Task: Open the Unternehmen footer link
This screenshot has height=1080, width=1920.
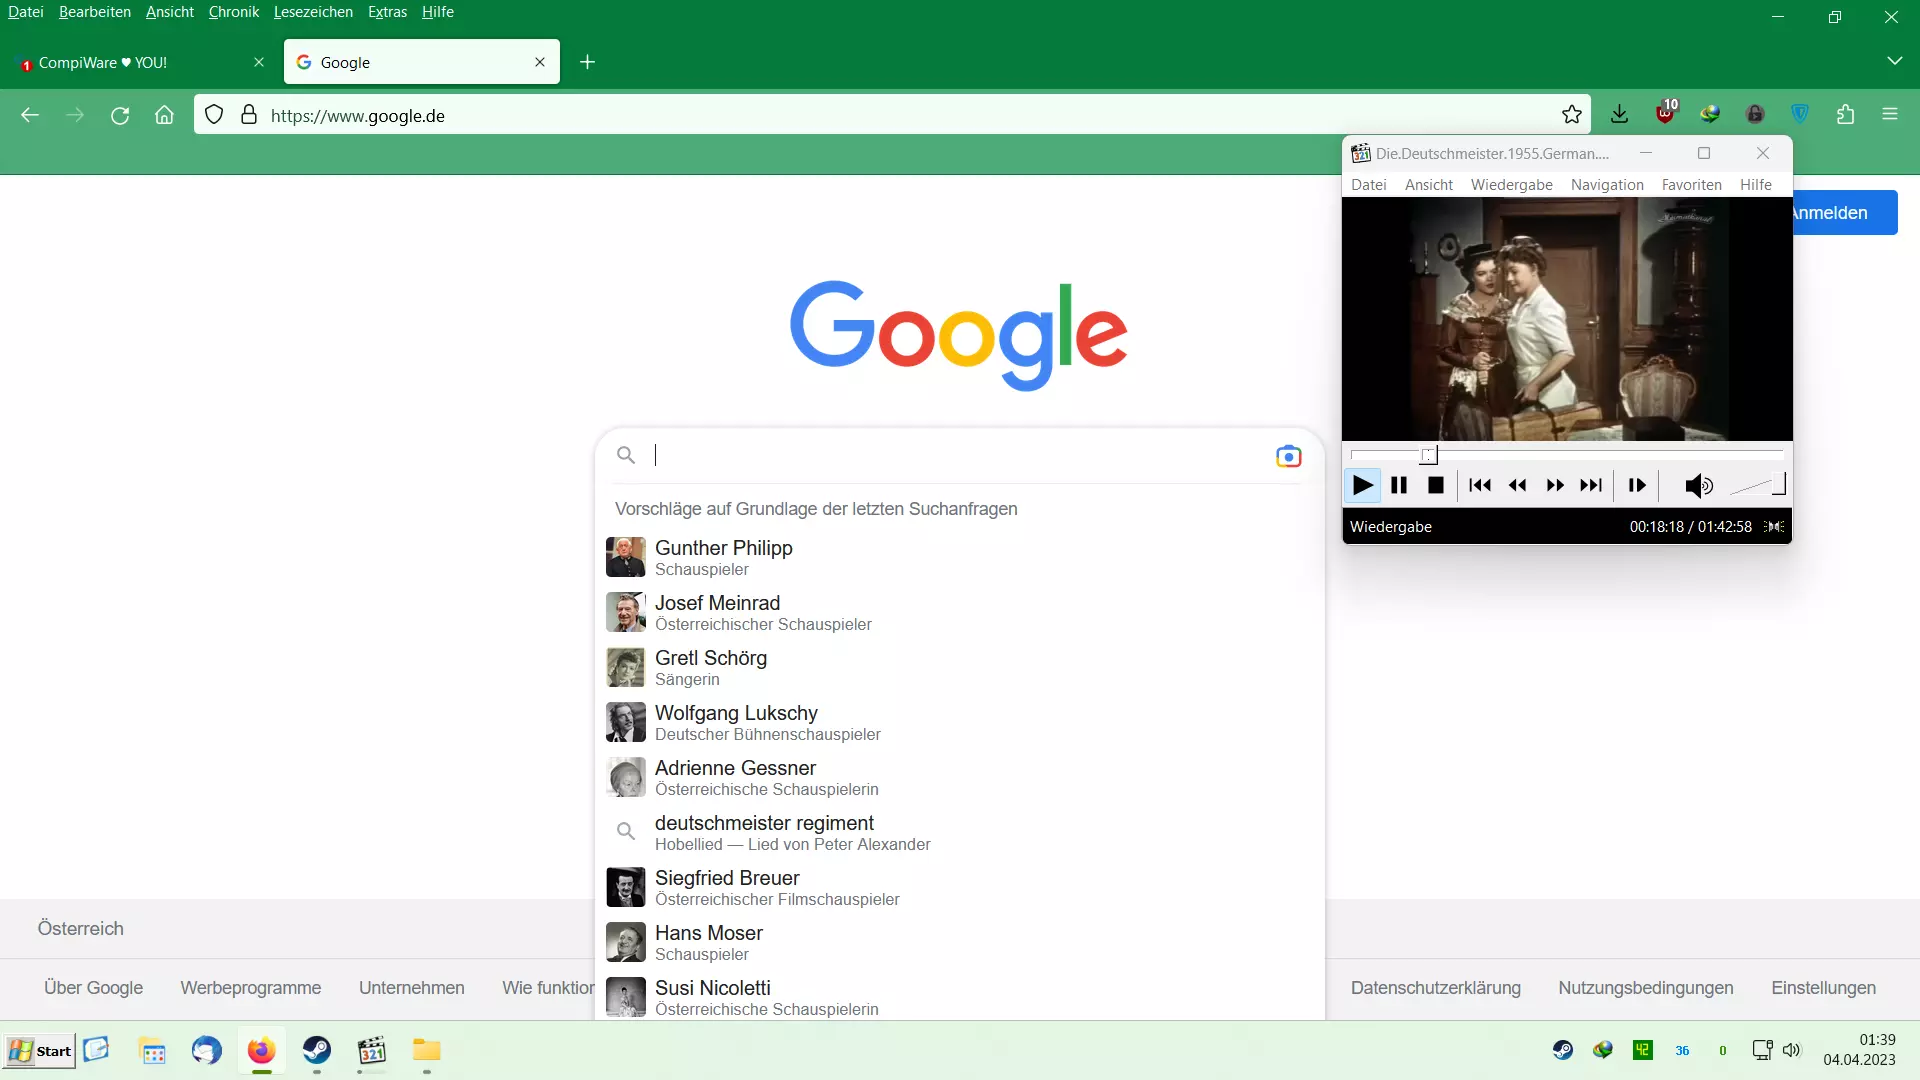Action: [x=412, y=988]
